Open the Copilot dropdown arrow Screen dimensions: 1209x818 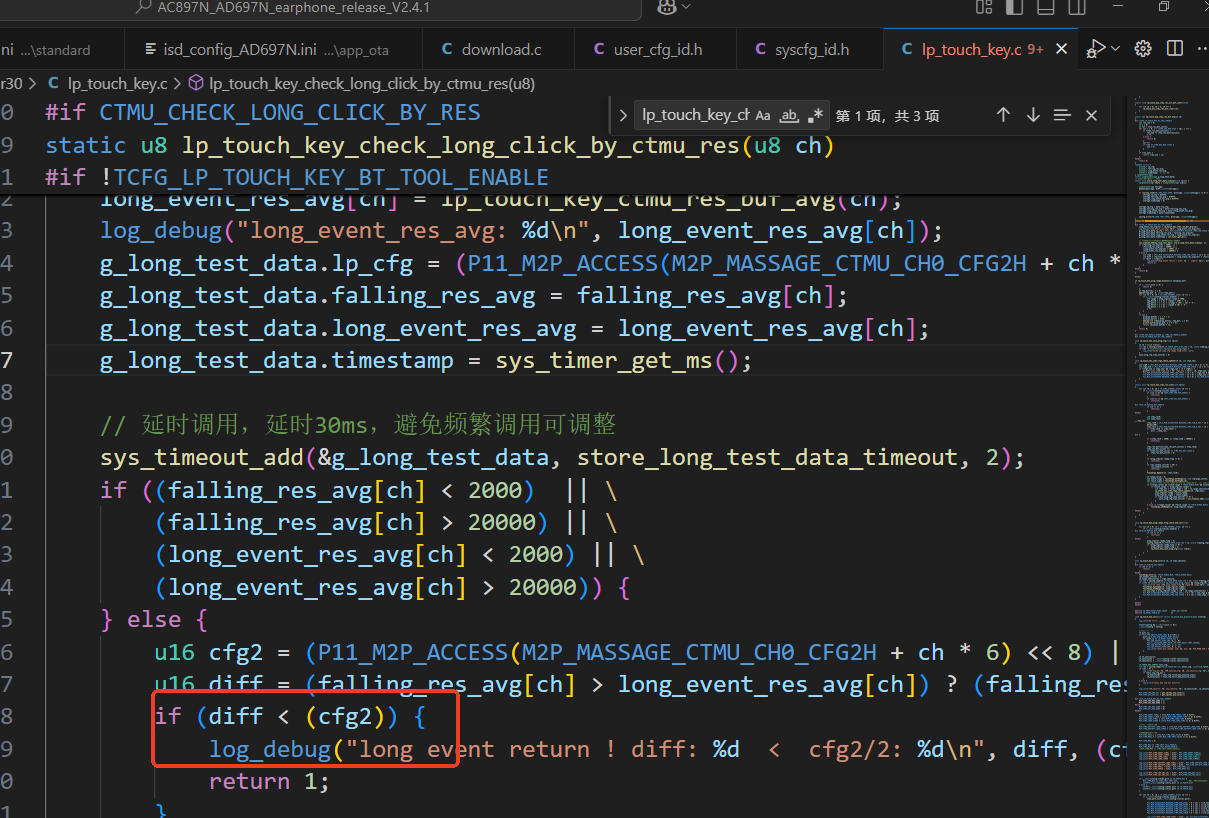(688, 8)
